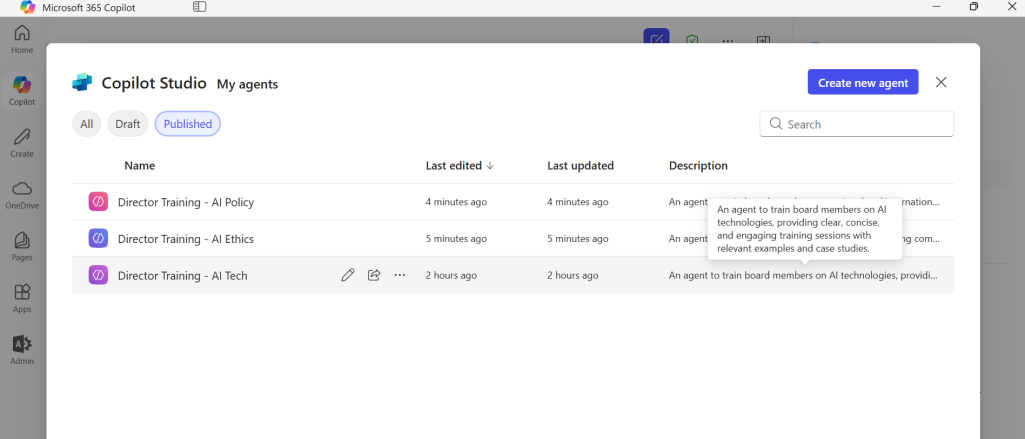This screenshot has width=1025, height=439.
Task: Close the Copilot Studio My agents dialog
Action: coord(941,82)
